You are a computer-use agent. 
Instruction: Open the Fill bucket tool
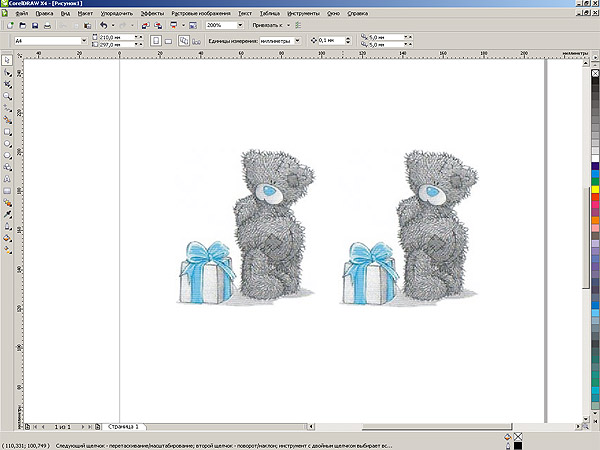[7, 238]
